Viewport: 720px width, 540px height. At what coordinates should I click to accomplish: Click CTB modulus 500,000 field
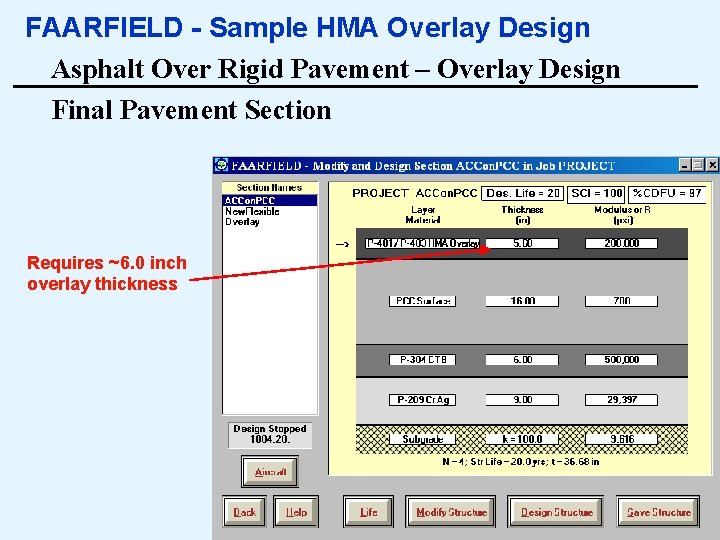[x=621, y=360]
